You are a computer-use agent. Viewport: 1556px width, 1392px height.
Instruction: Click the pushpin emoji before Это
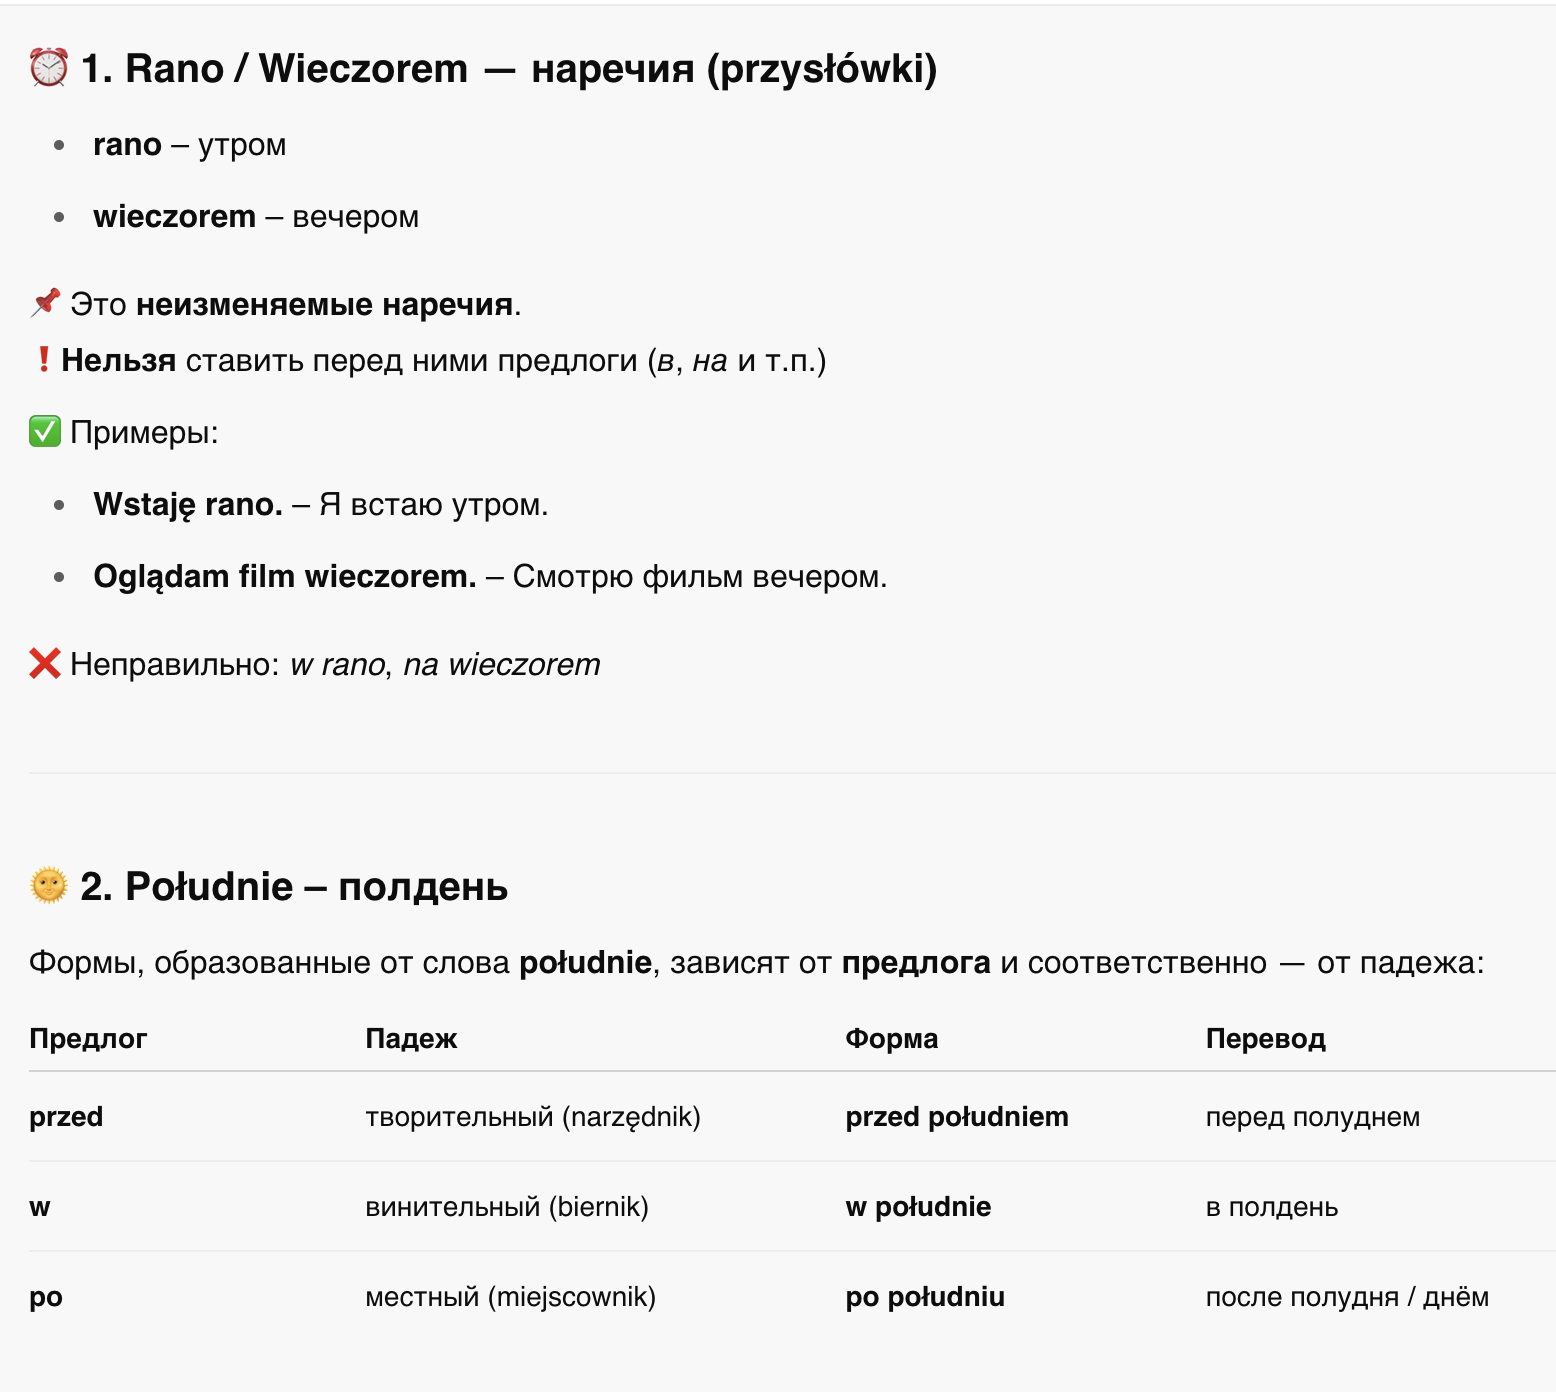coord(45,303)
